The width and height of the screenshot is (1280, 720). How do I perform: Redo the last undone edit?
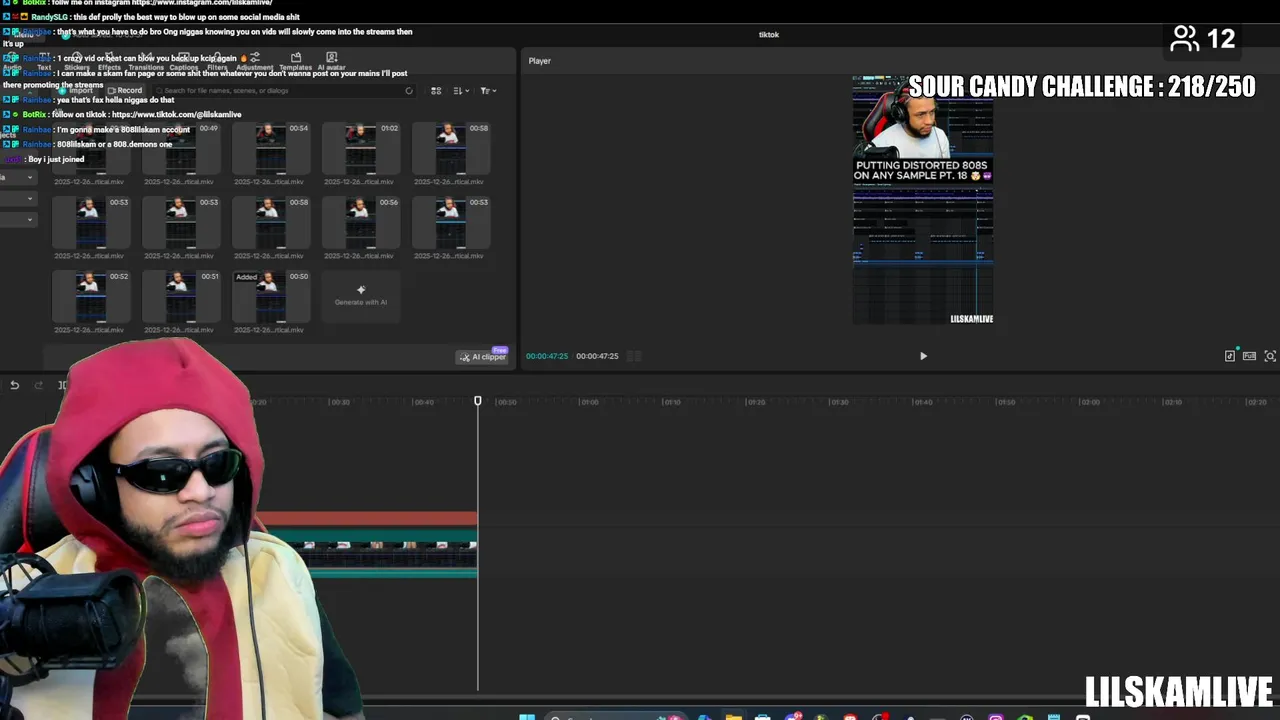coord(38,385)
